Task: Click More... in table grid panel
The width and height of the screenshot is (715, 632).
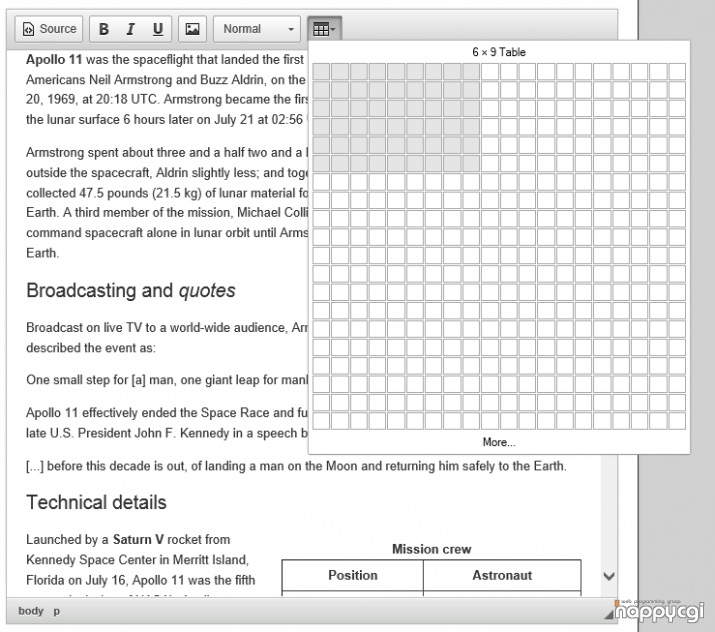Action: point(499,442)
